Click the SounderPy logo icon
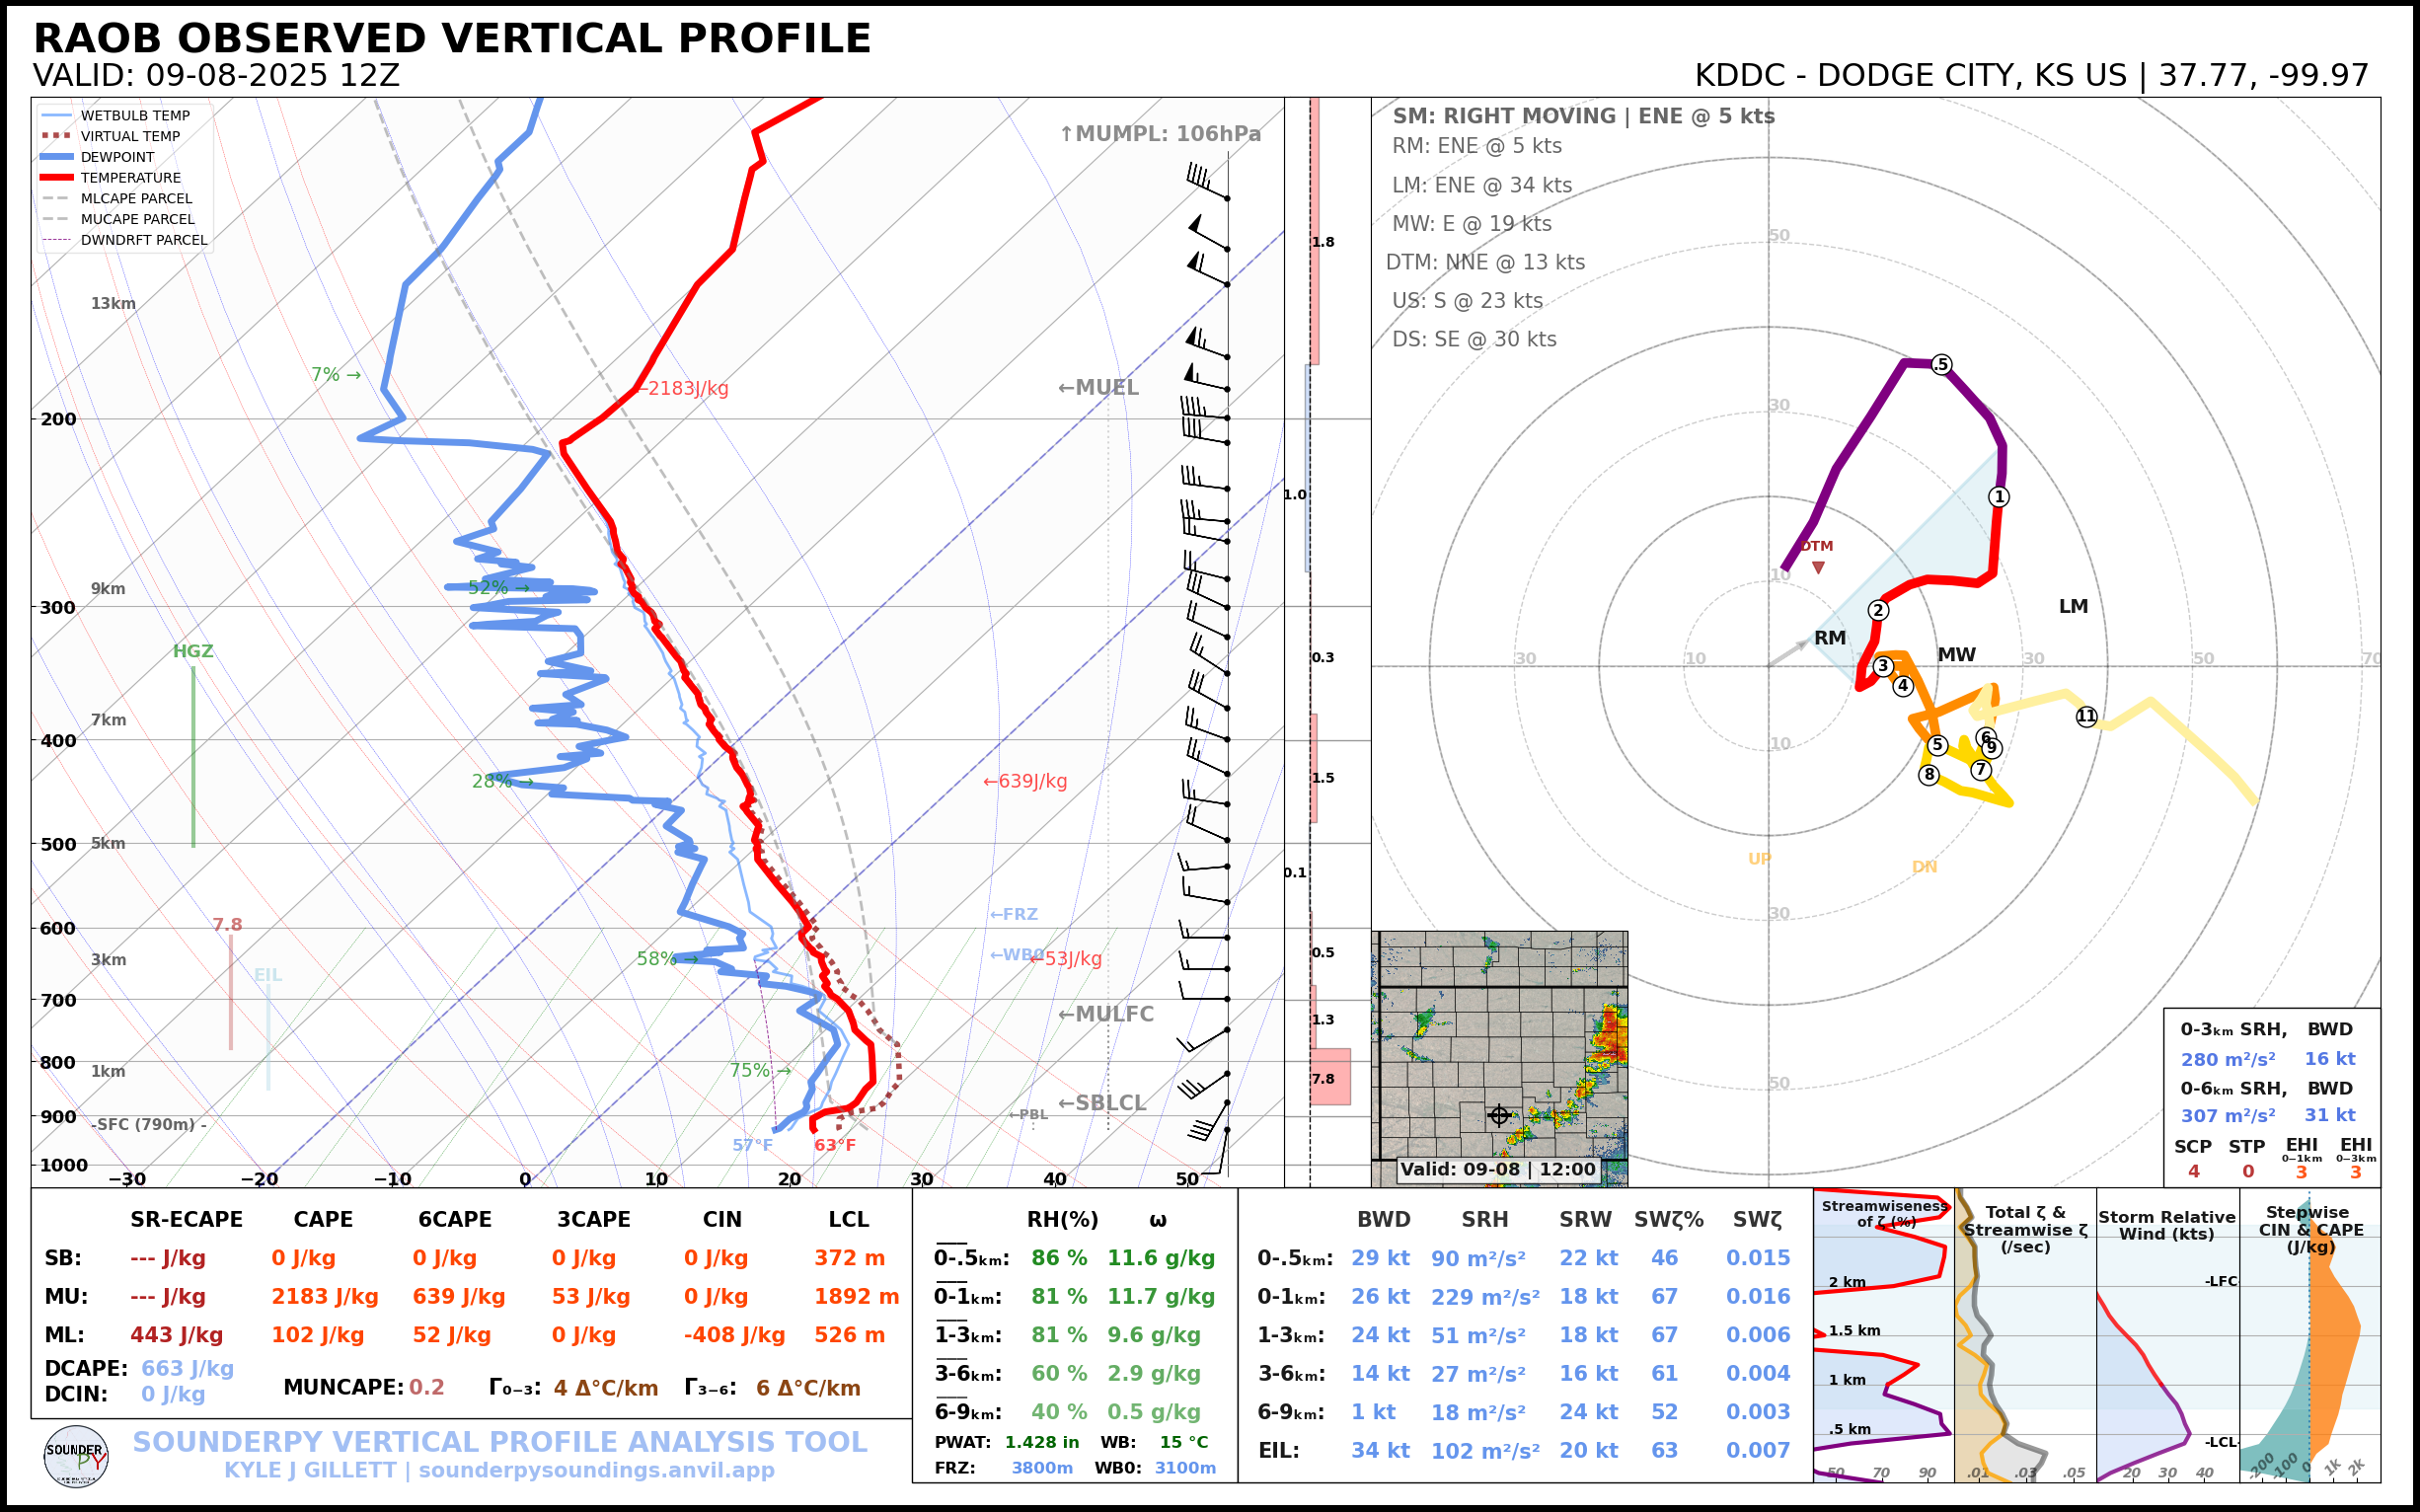Image resolution: width=2420 pixels, height=1512 pixels. click(76, 1456)
